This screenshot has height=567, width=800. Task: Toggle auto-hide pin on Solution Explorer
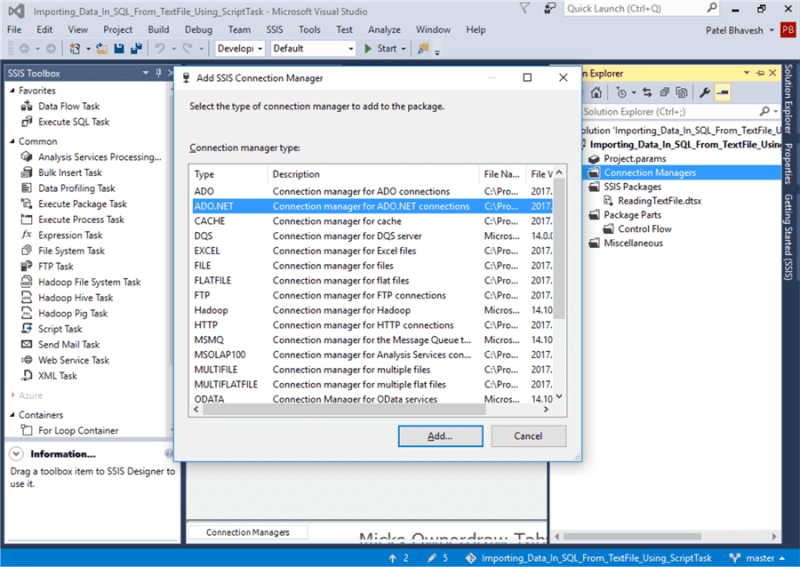[760, 73]
